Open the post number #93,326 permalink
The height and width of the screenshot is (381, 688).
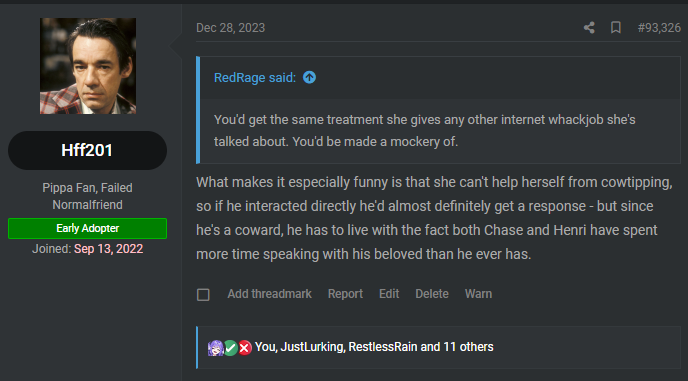(x=659, y=28)
